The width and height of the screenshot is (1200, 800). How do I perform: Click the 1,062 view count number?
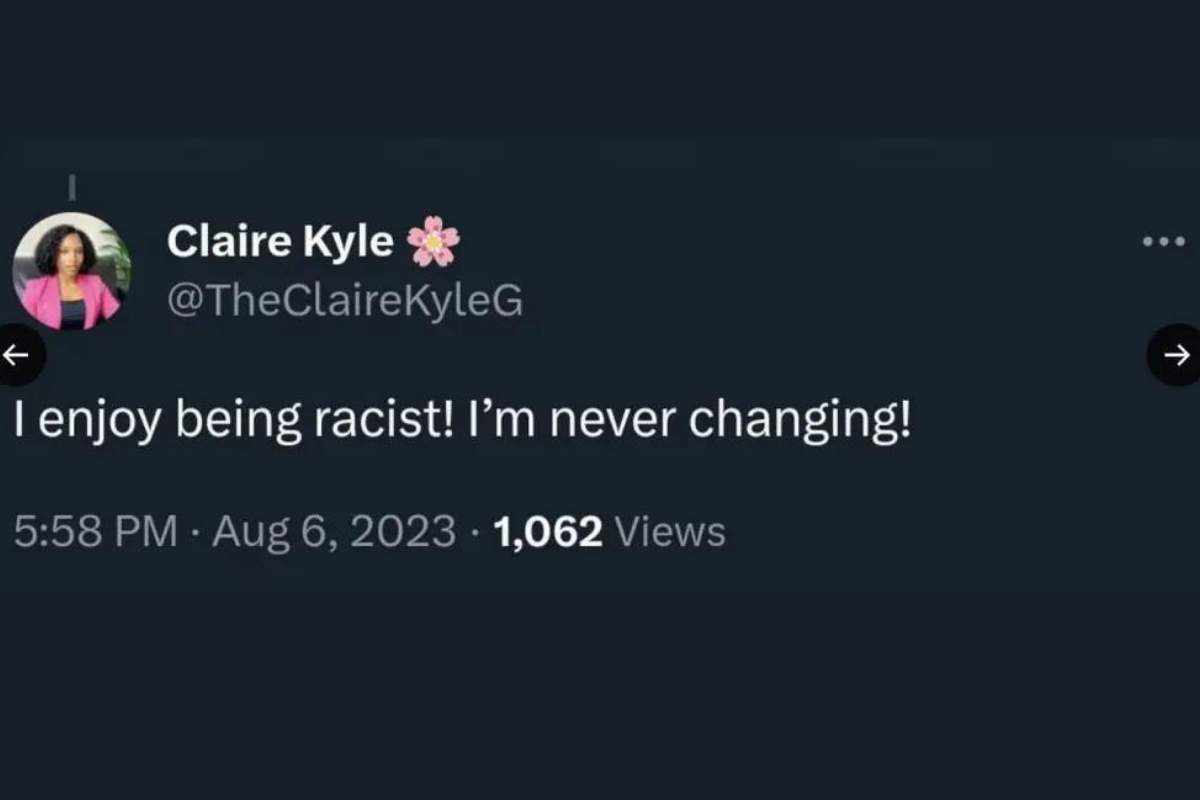(548, 531)
